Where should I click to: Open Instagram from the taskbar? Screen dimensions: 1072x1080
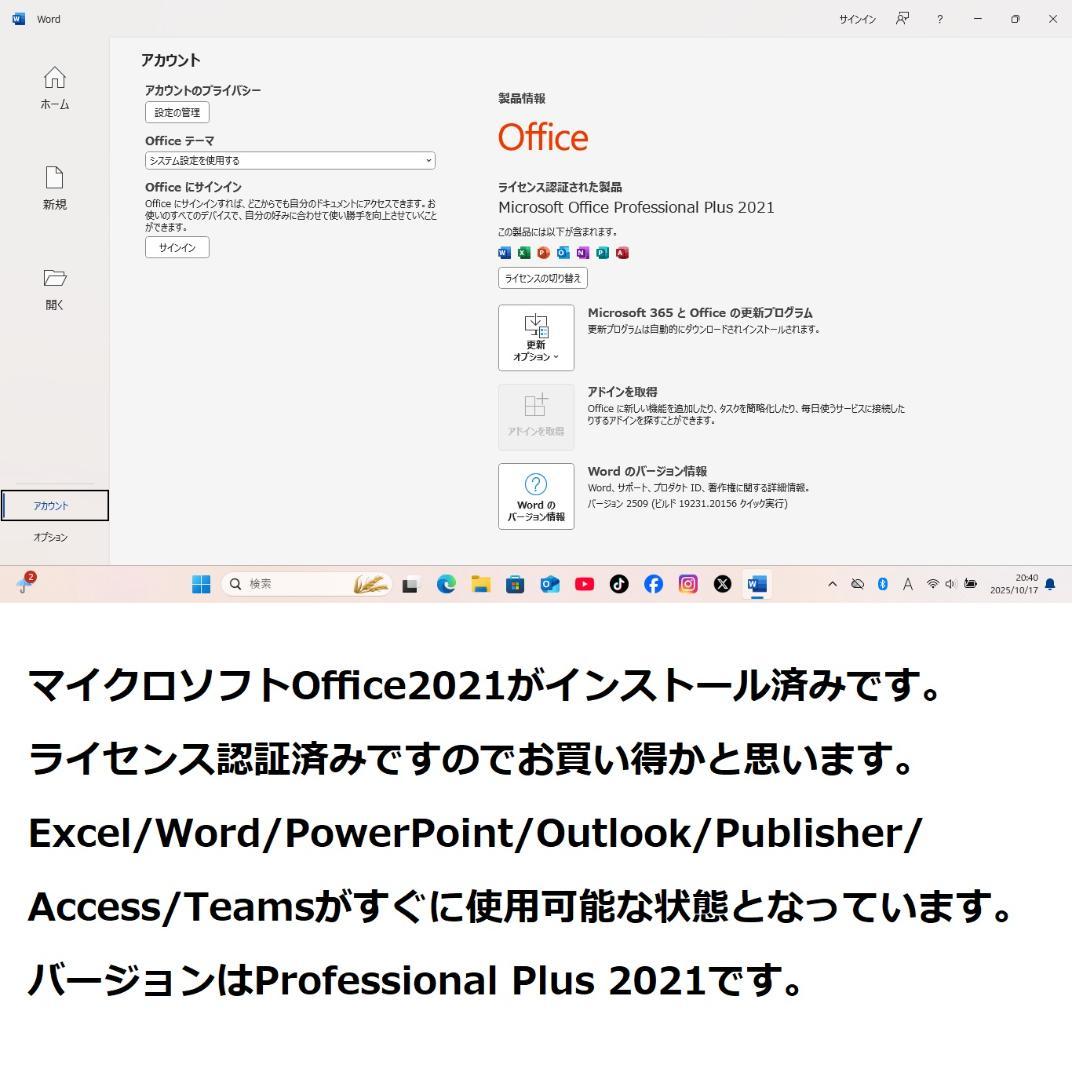point(688,584)
